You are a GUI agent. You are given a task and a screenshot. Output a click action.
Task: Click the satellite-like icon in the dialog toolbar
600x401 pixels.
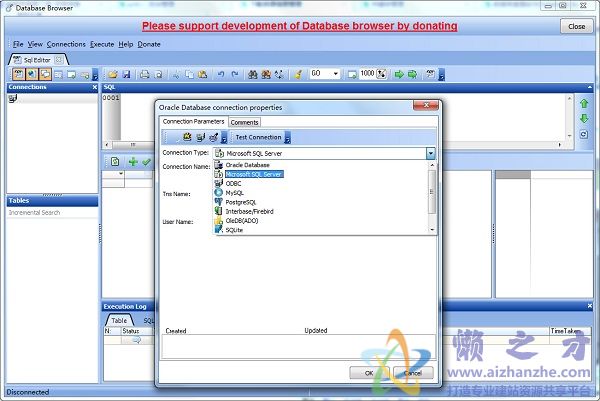(214, 137)
